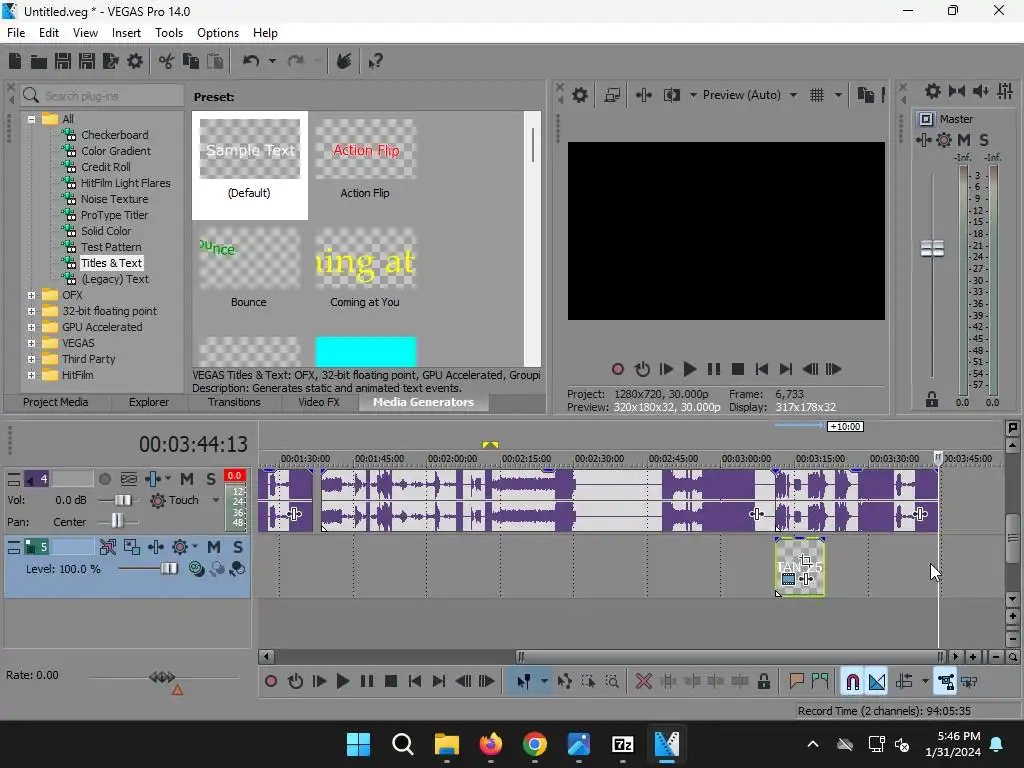1024x768 pixels.
Task: Adjust Master bus volume fader
Action: pyautogui.click(x=932, y=249)
